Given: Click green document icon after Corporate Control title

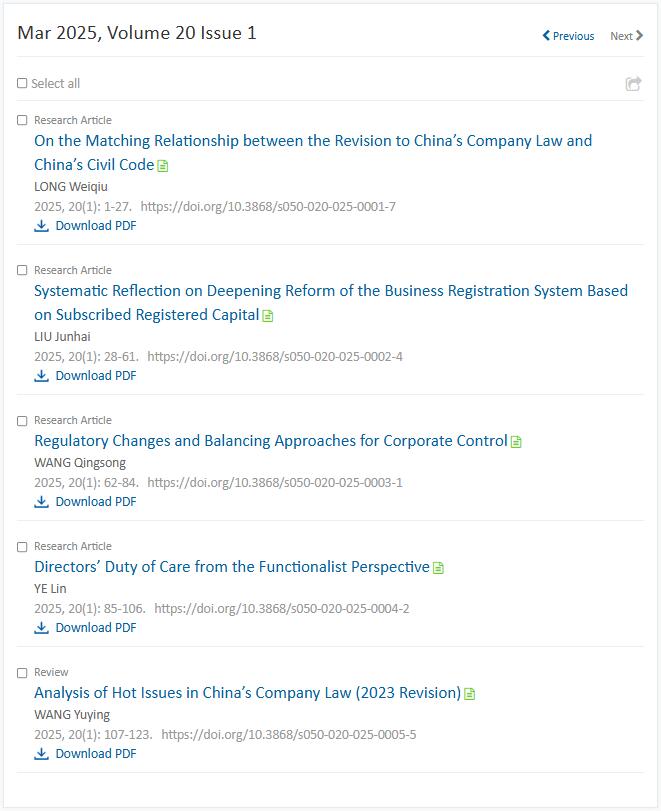Looking at the screenshot, I should 516,442.
